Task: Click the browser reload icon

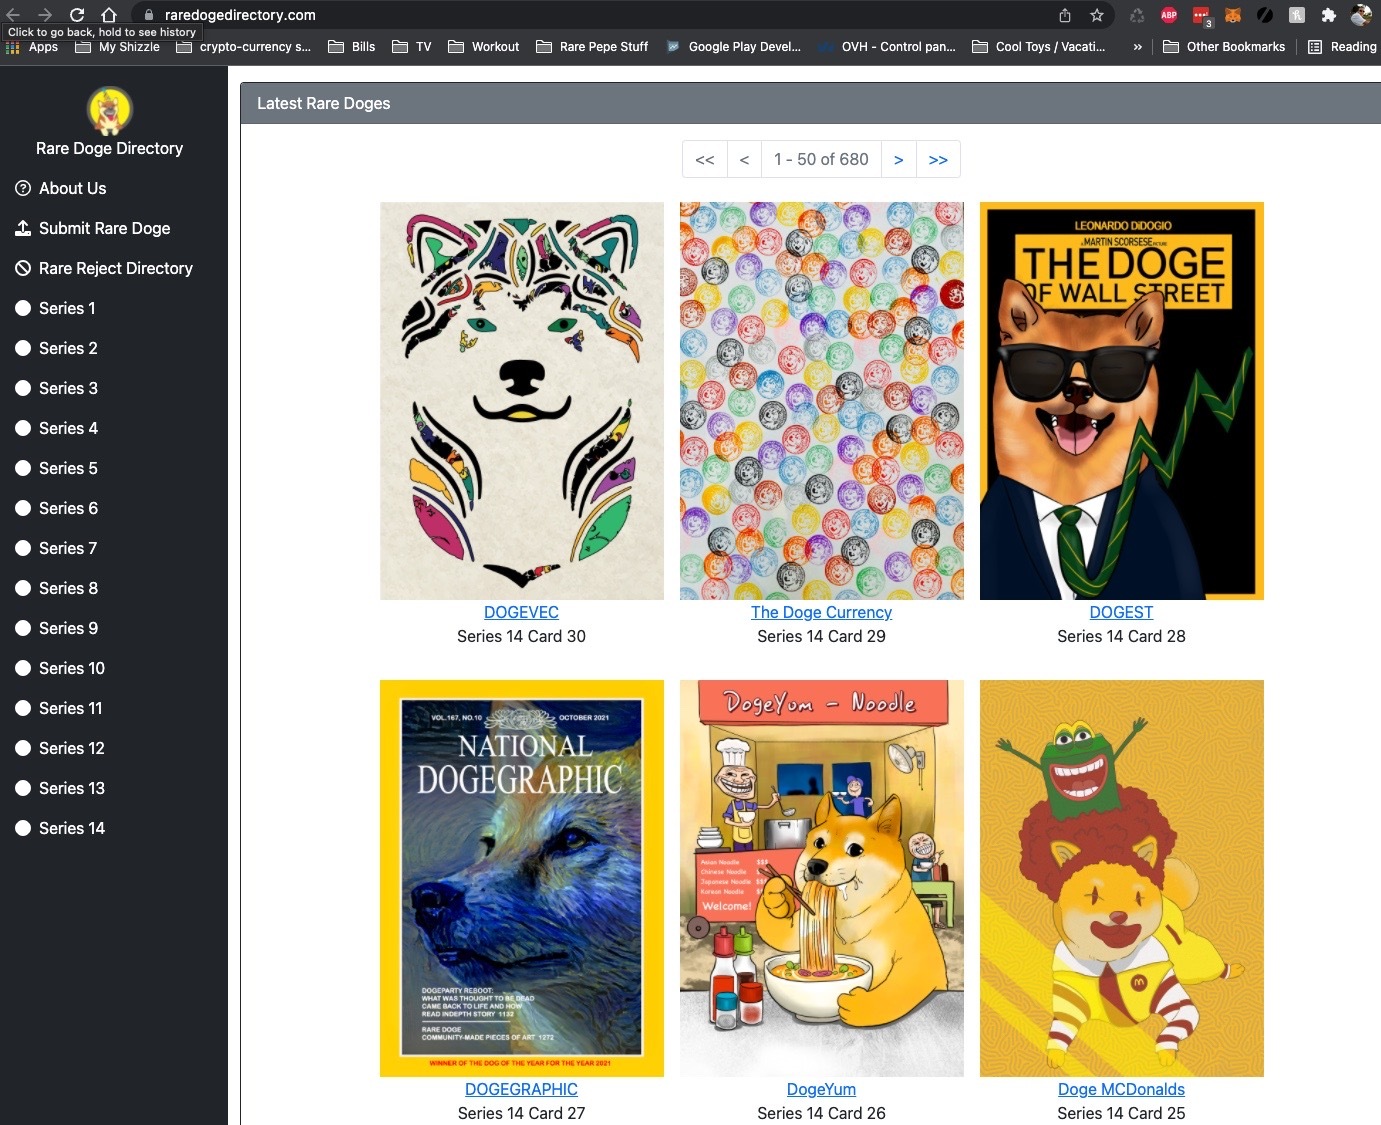Action: (x=77, y=15)
